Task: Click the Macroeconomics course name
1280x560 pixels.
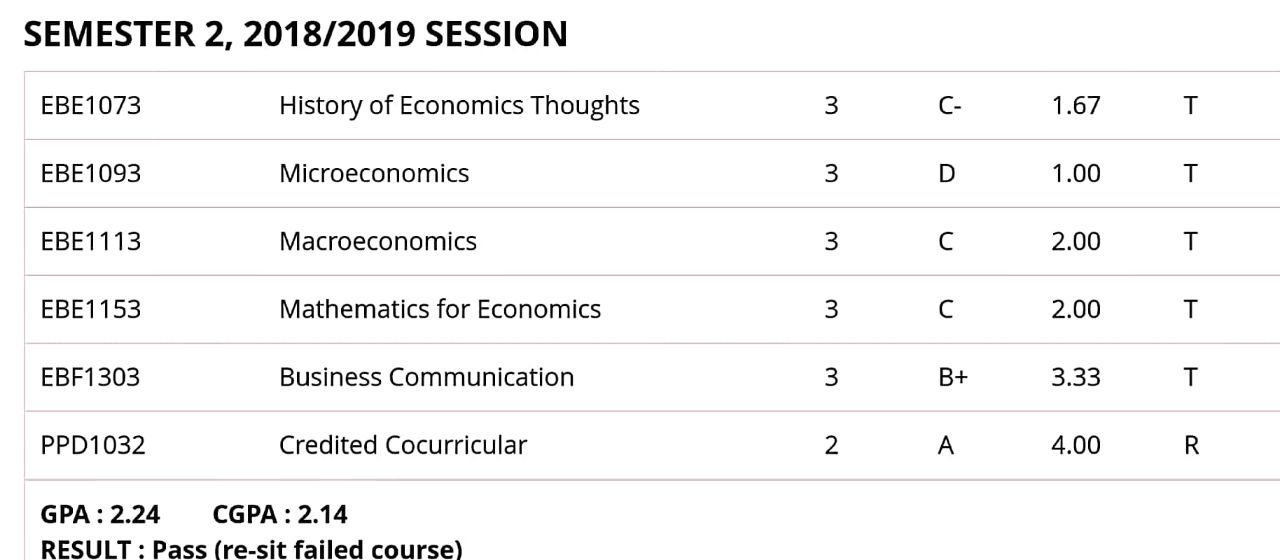Action: pyautogui.click(x=377, y=241)
